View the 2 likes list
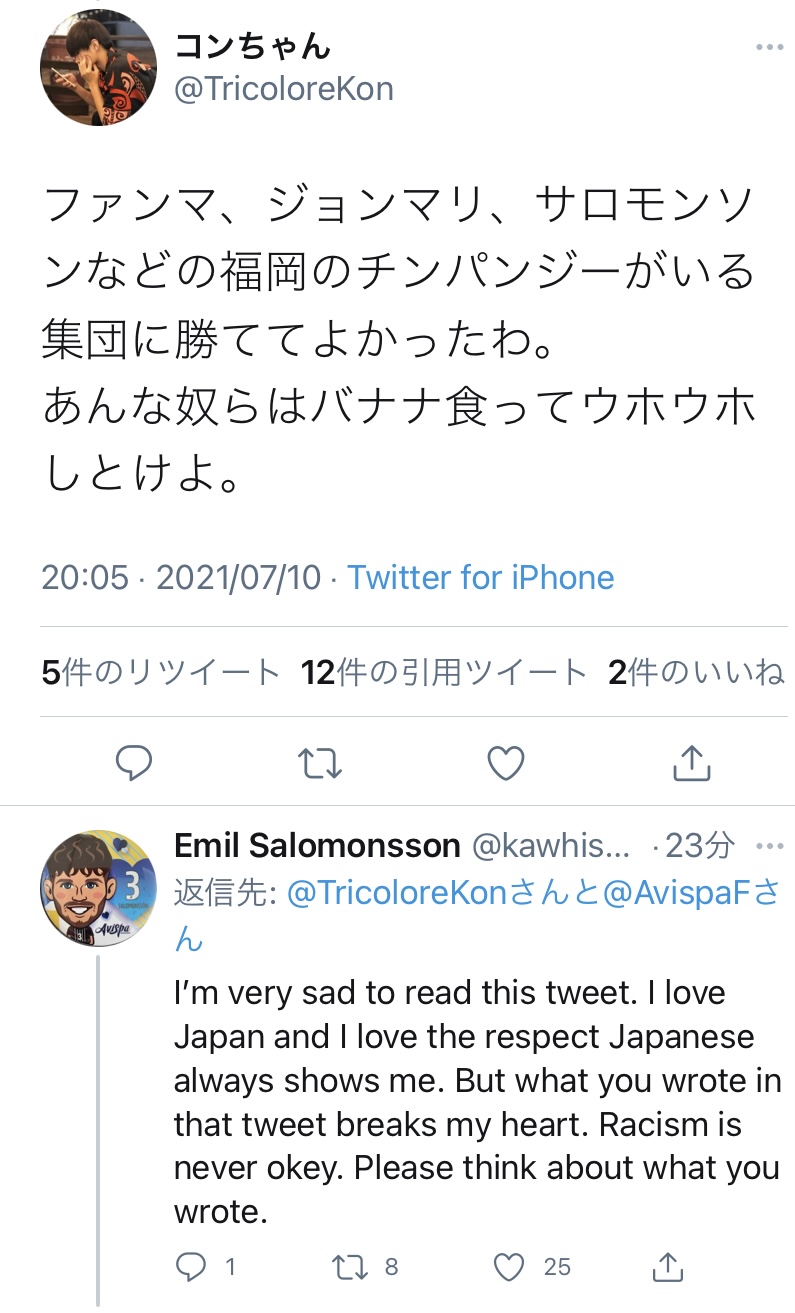 [696, 673]
